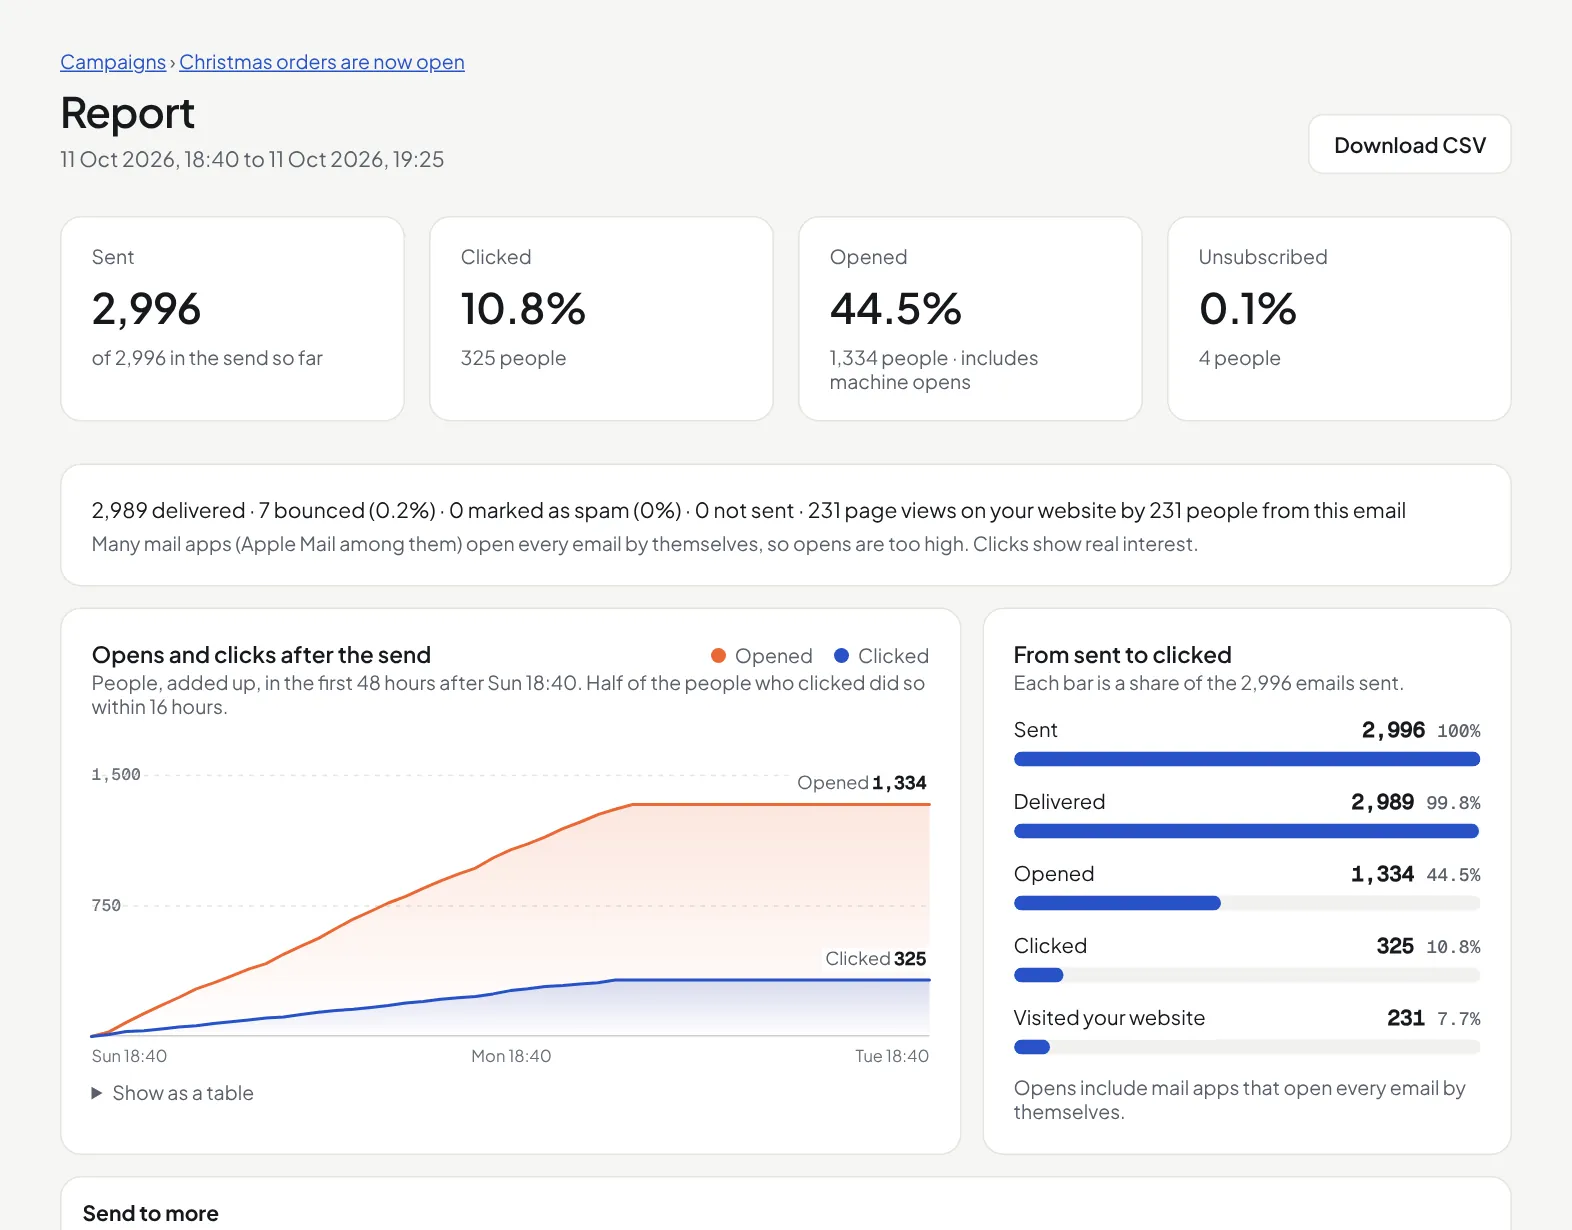Click the Opened progress bar in the funnel
1572x1230 pixels.
click(x=1247, y=903)
